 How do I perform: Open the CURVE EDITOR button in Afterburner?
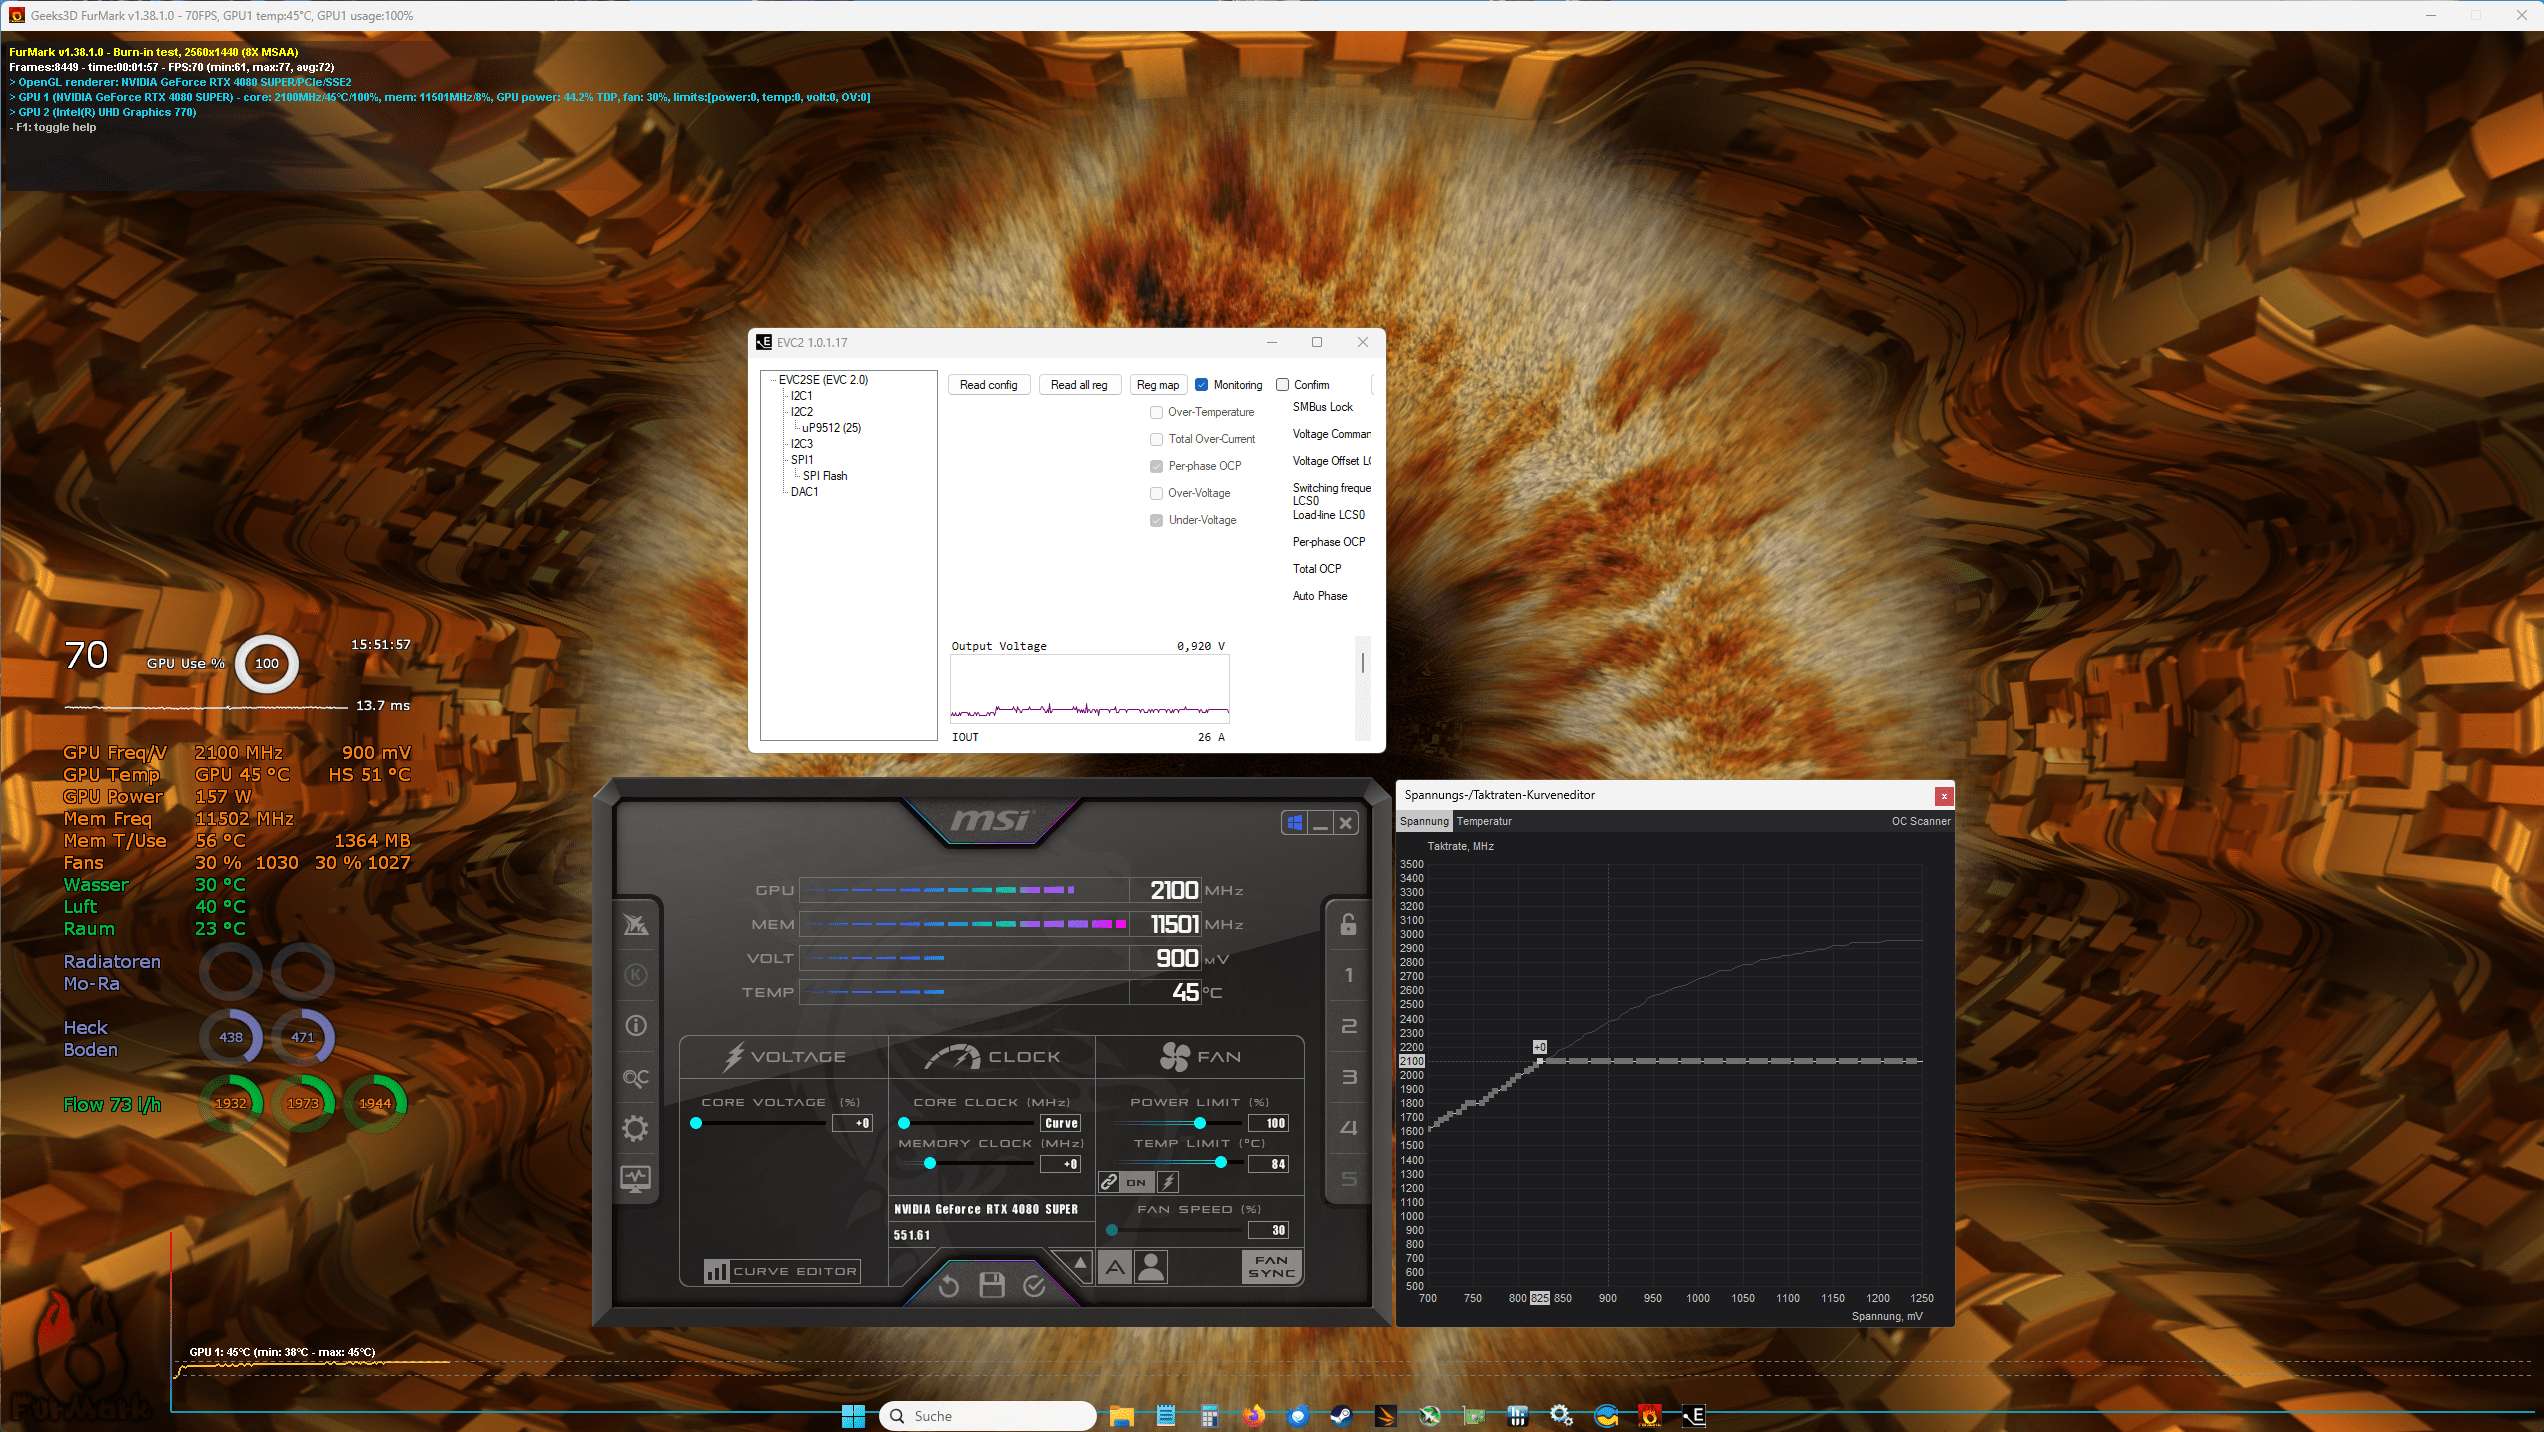pos(782,1271)
